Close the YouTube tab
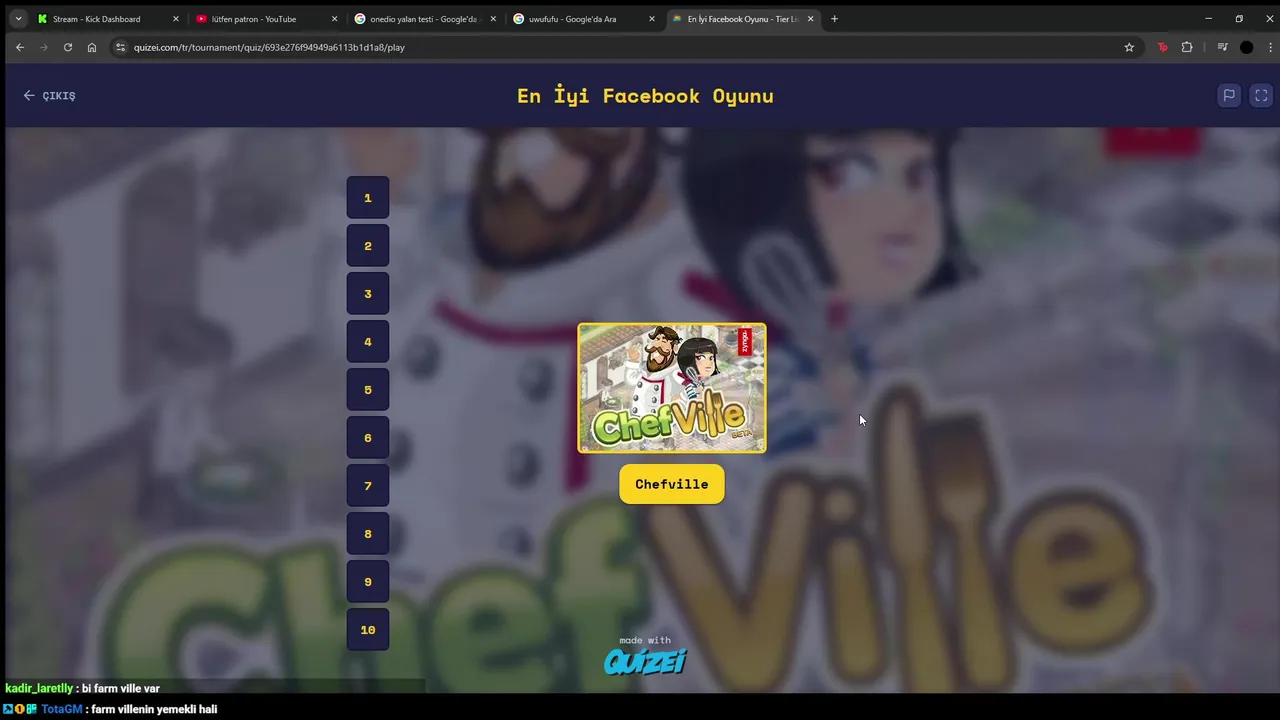 pyautogui.click(x=334, y=19)
